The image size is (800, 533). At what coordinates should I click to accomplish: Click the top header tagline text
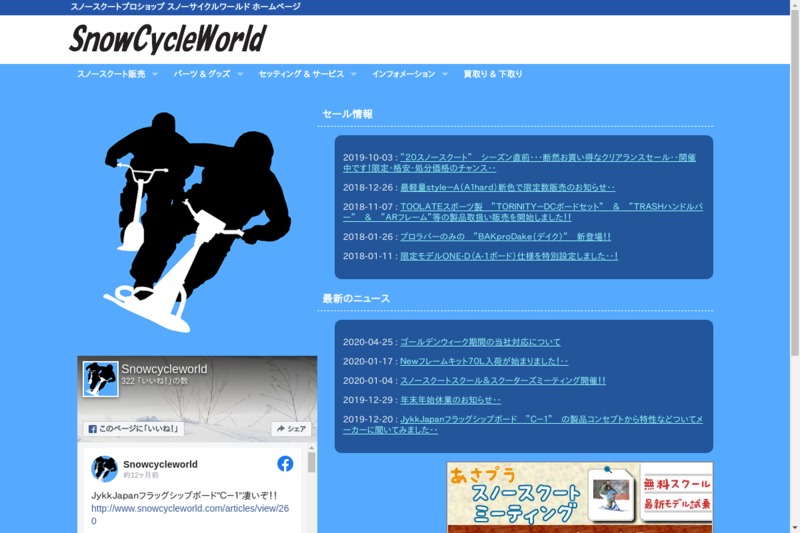coord(186,7)
